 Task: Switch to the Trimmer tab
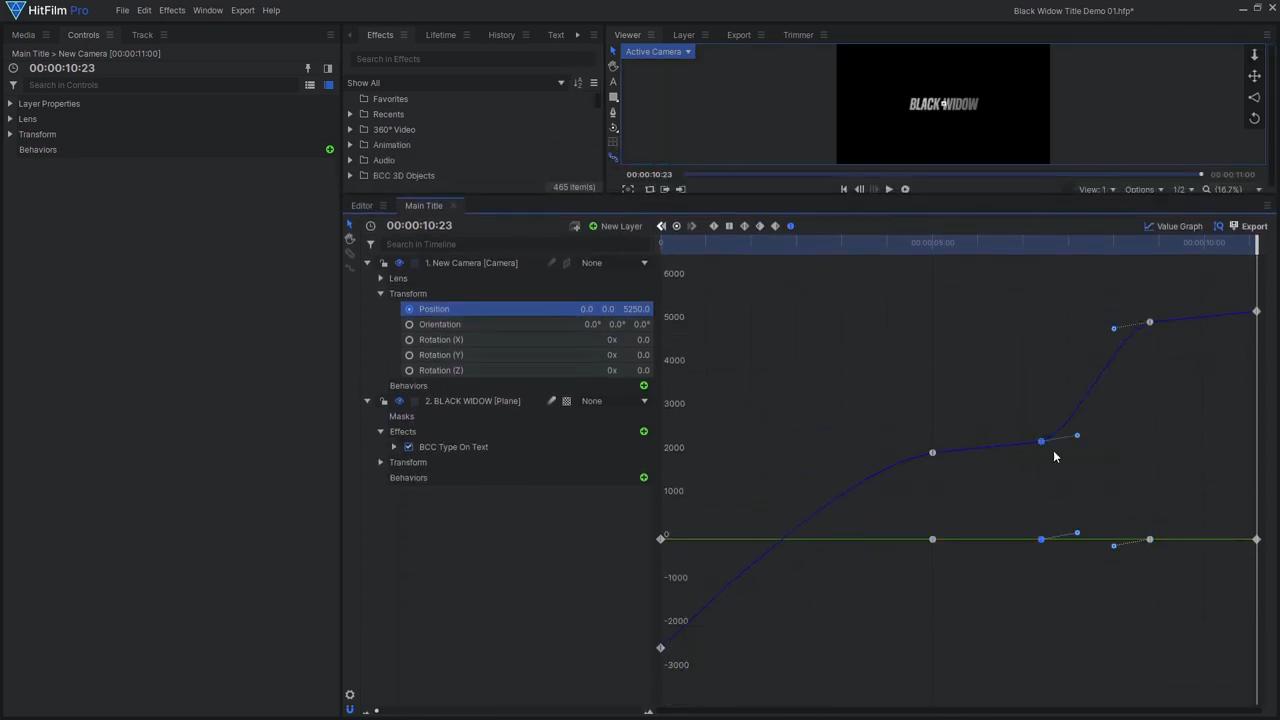click(x=798, y=35)
